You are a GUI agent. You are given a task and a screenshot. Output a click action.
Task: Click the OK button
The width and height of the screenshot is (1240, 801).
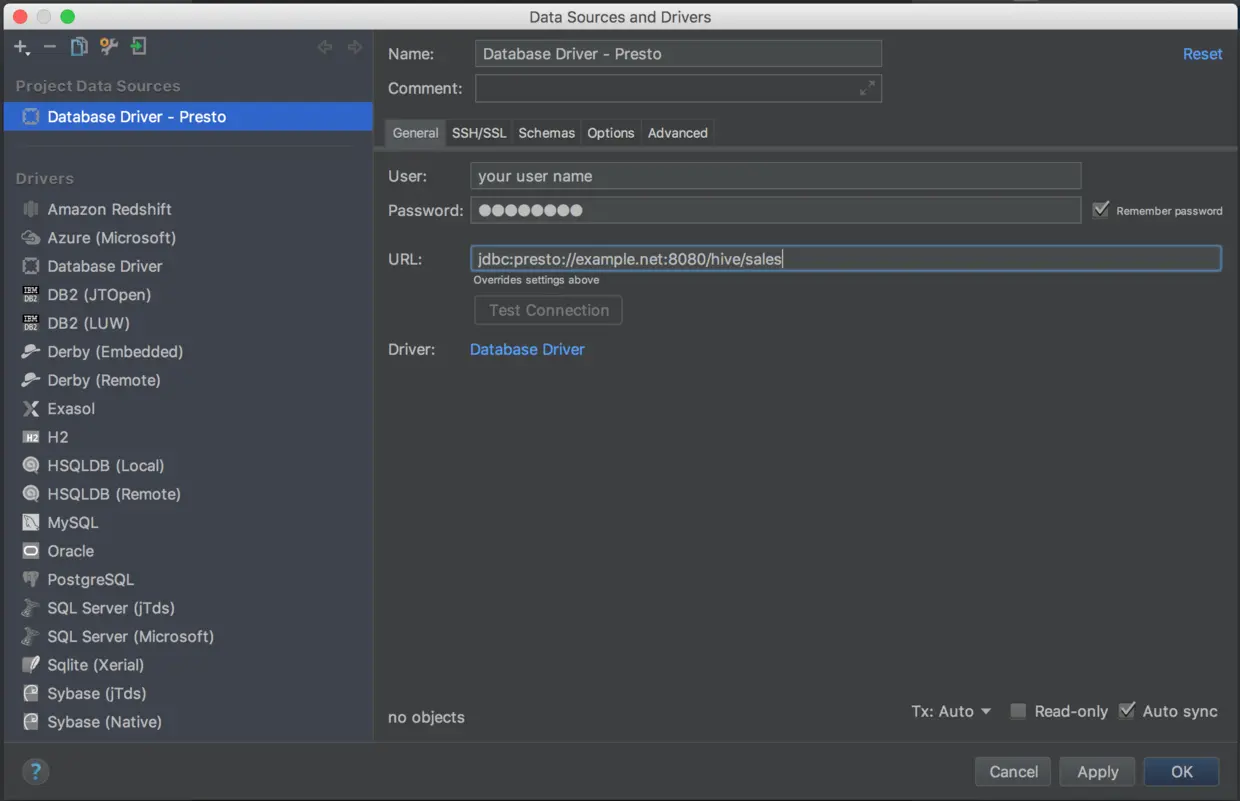click(1182, 771)
